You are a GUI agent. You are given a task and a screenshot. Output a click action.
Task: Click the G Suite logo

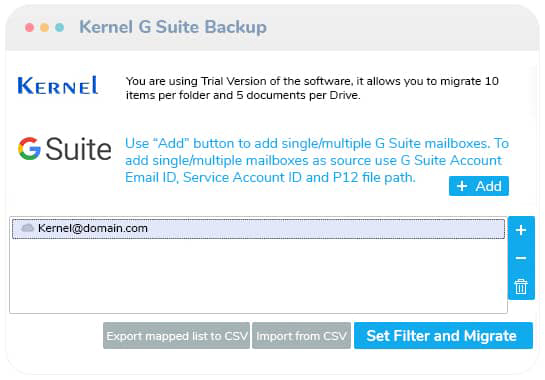point(65,149)
